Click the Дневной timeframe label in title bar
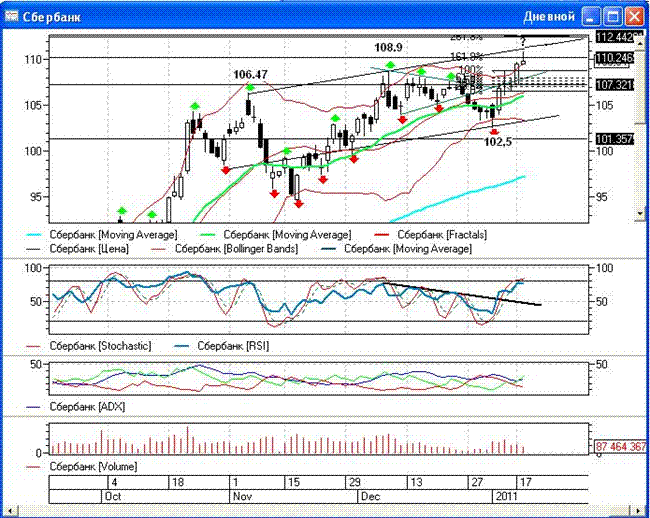This screenshot has height=518, width=650. coord(549,17)
